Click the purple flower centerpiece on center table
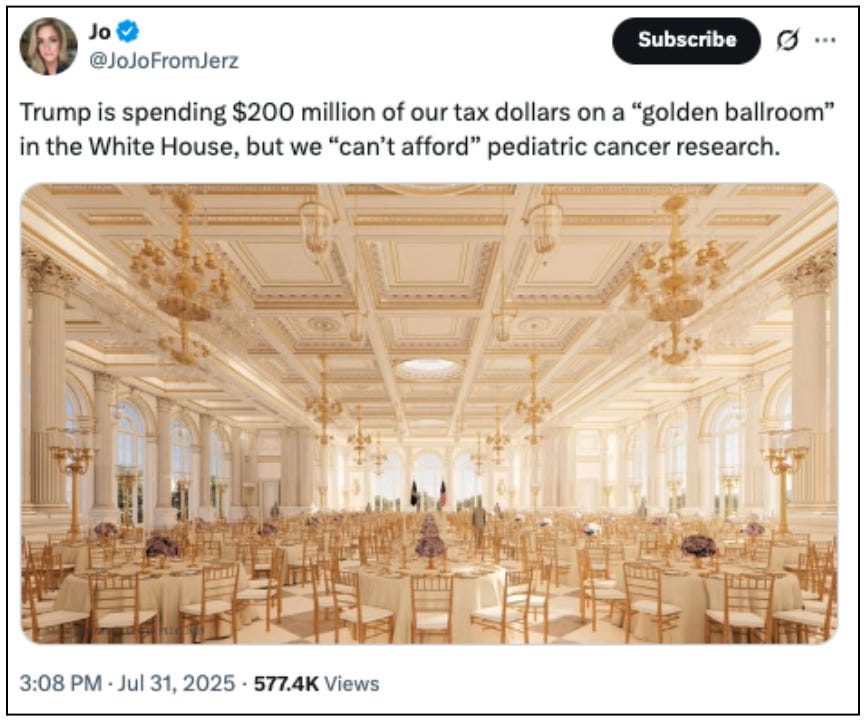Viewport: 866px width, 722px height. 430,545
